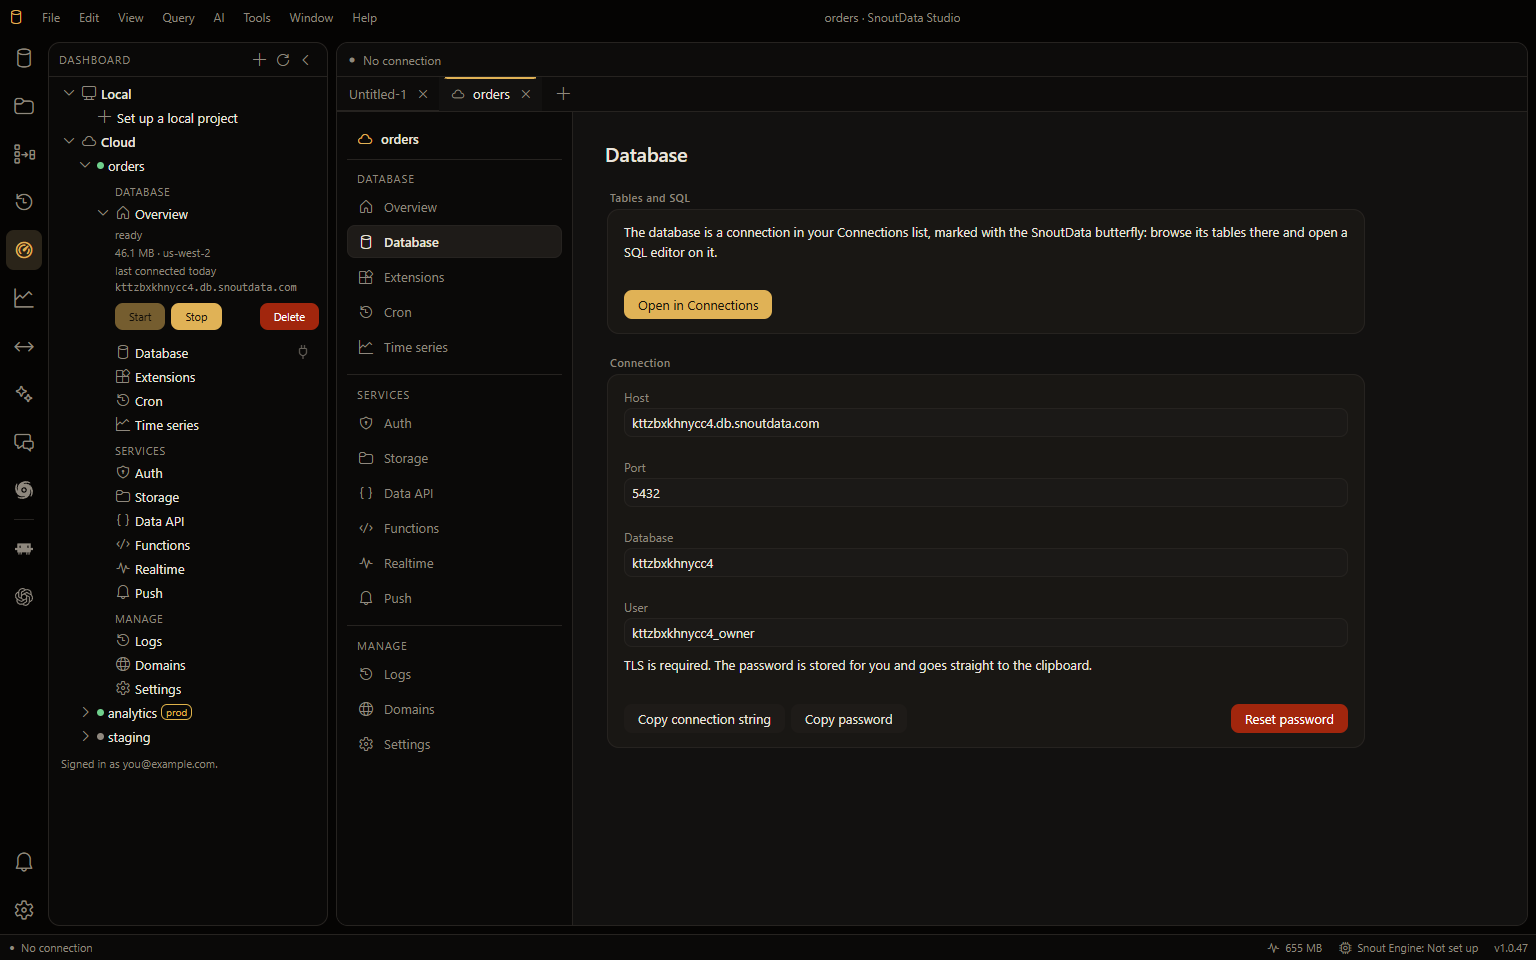Open Functions in the orders side nav
The height and width of the screenshot is (960, 1536).
[454, 528]
